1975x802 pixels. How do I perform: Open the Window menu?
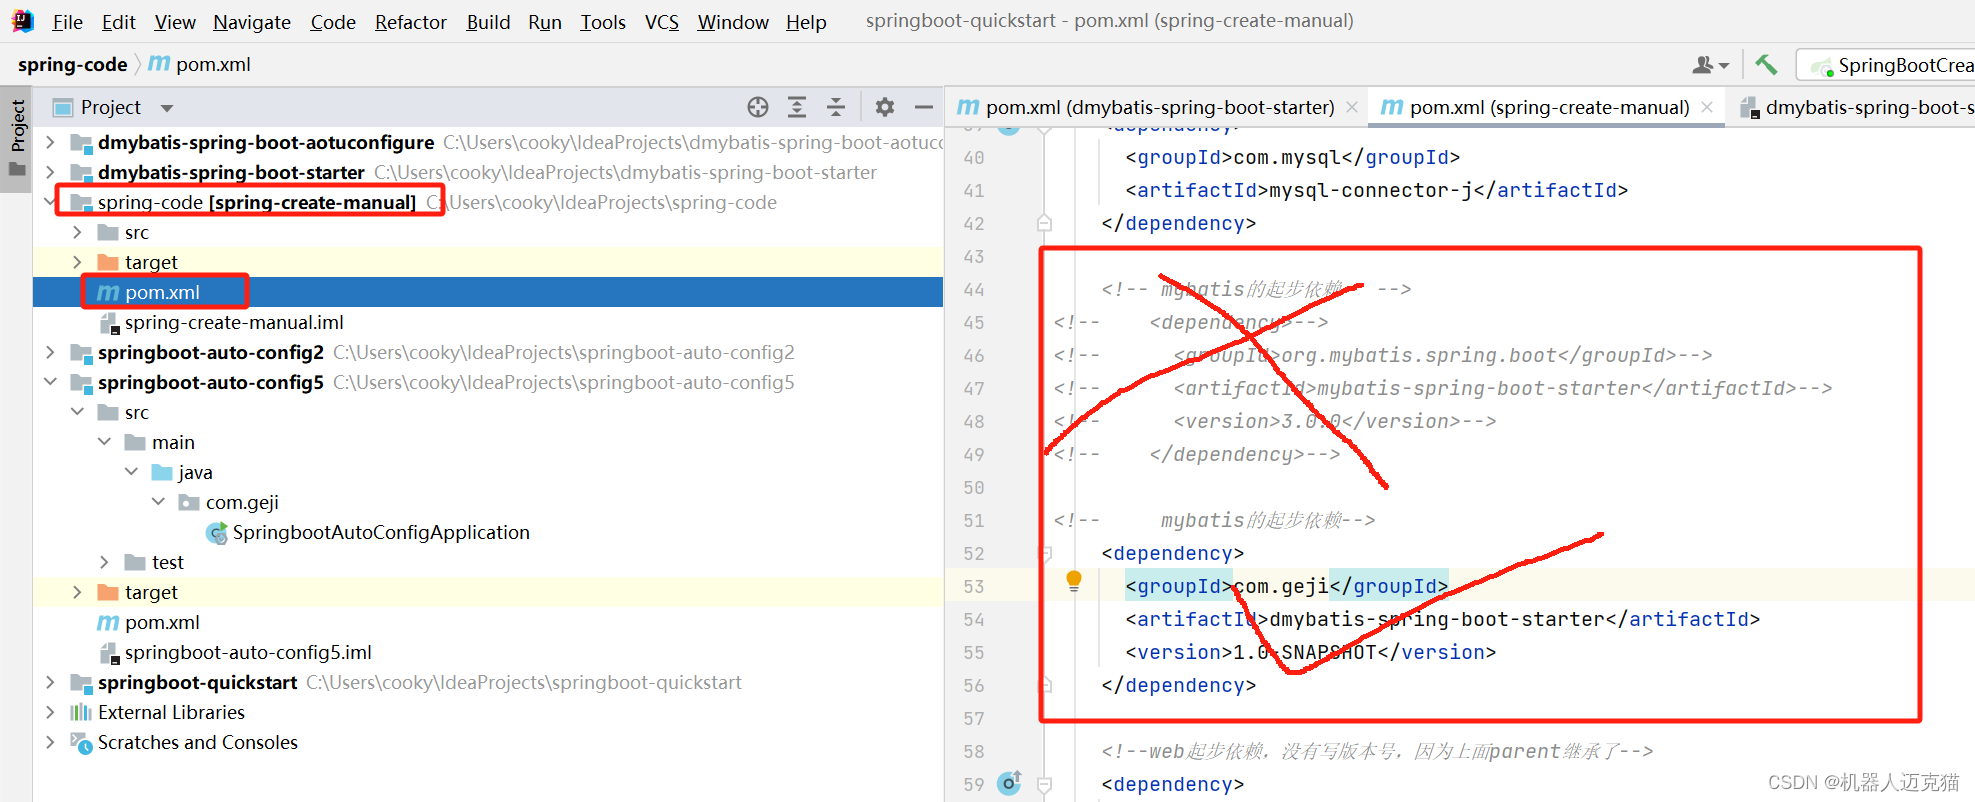click(733, 22)
